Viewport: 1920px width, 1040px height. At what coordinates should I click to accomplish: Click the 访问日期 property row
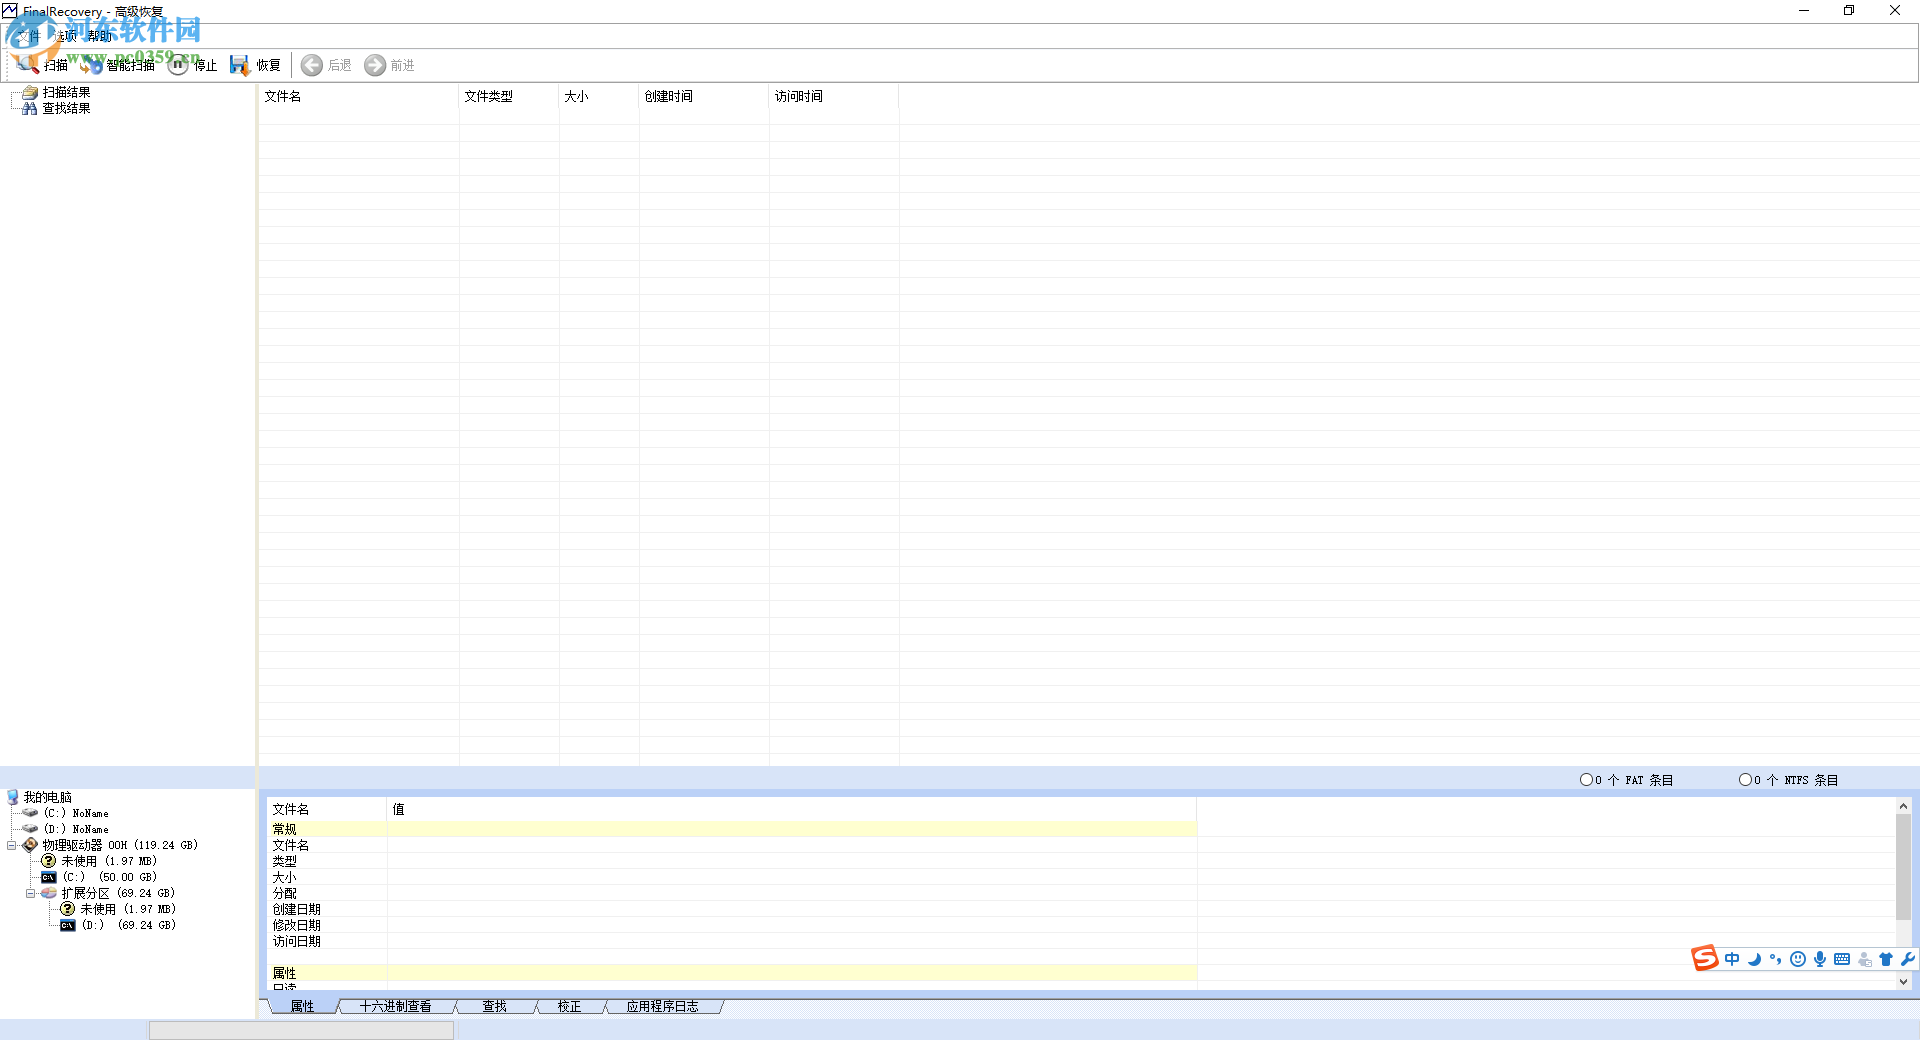click(732, 941)
